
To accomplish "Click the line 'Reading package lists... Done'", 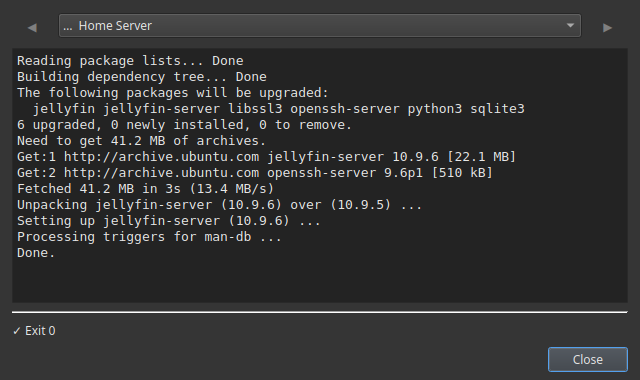I will coord(130,61).
